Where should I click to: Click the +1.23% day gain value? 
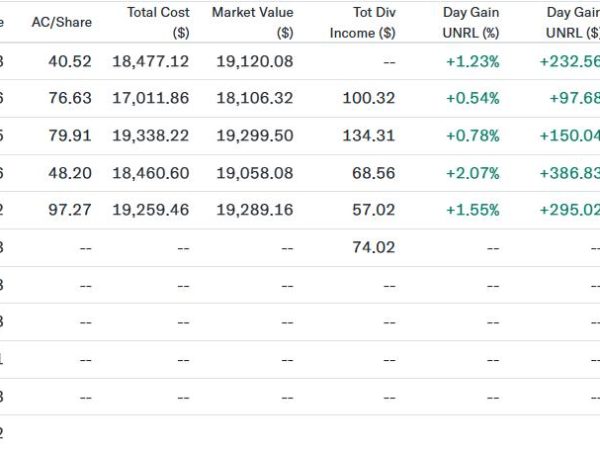click(x=473, y=61)
